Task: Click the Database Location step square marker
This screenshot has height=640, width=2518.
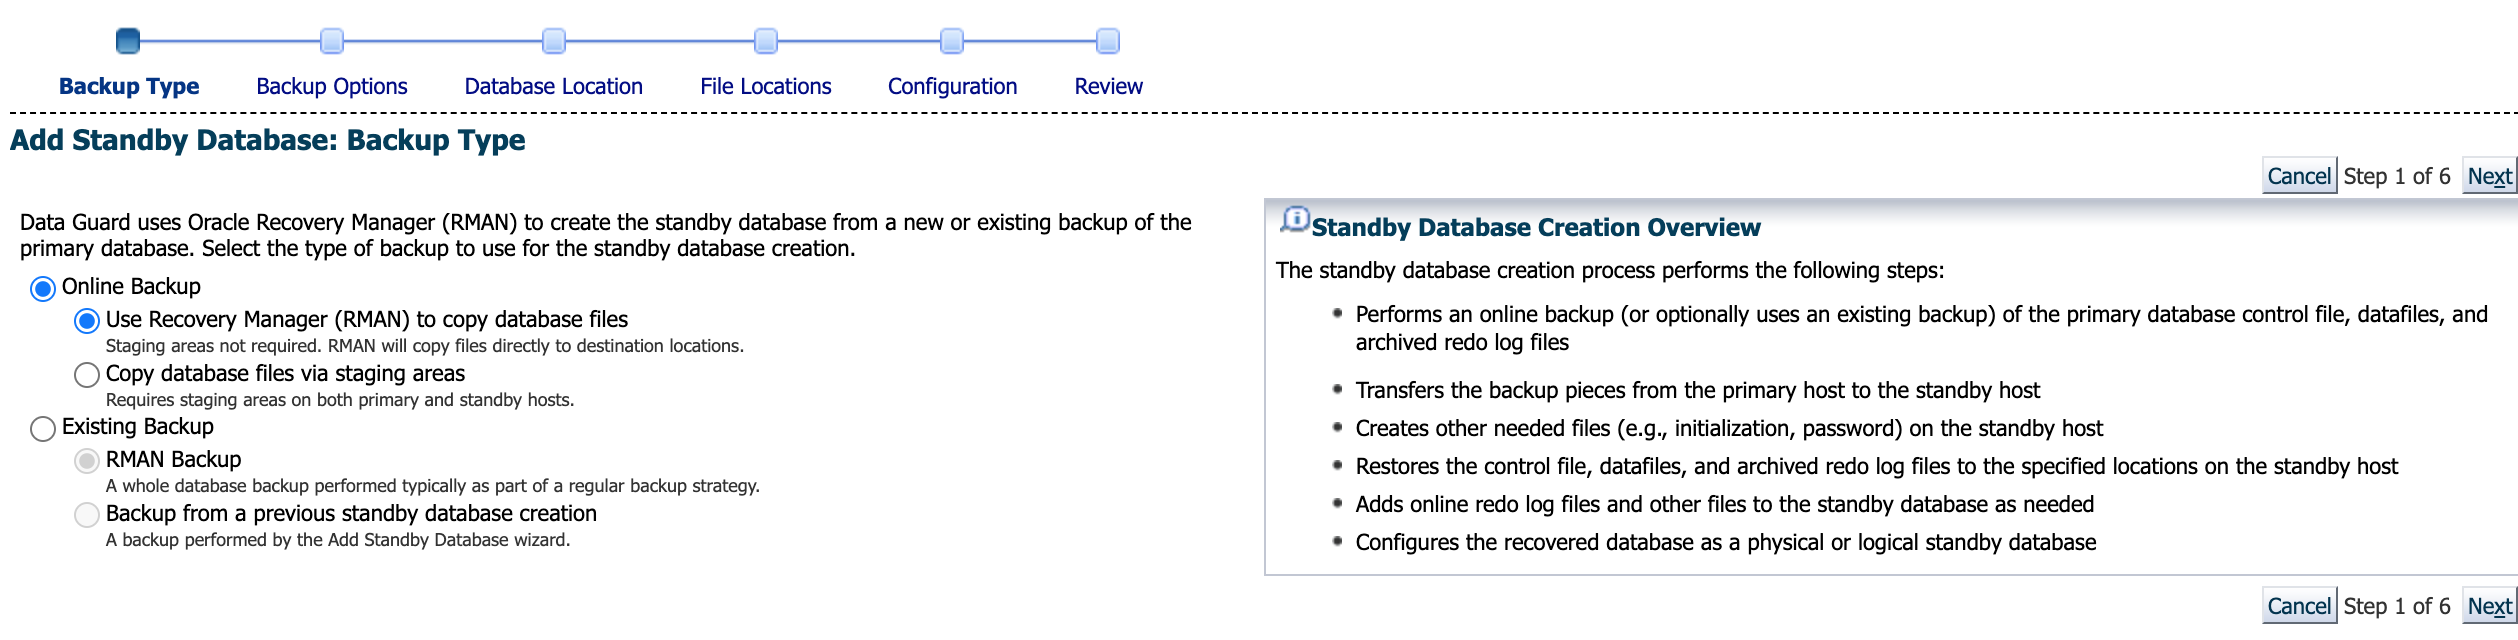Action: [x=554, y=41]
